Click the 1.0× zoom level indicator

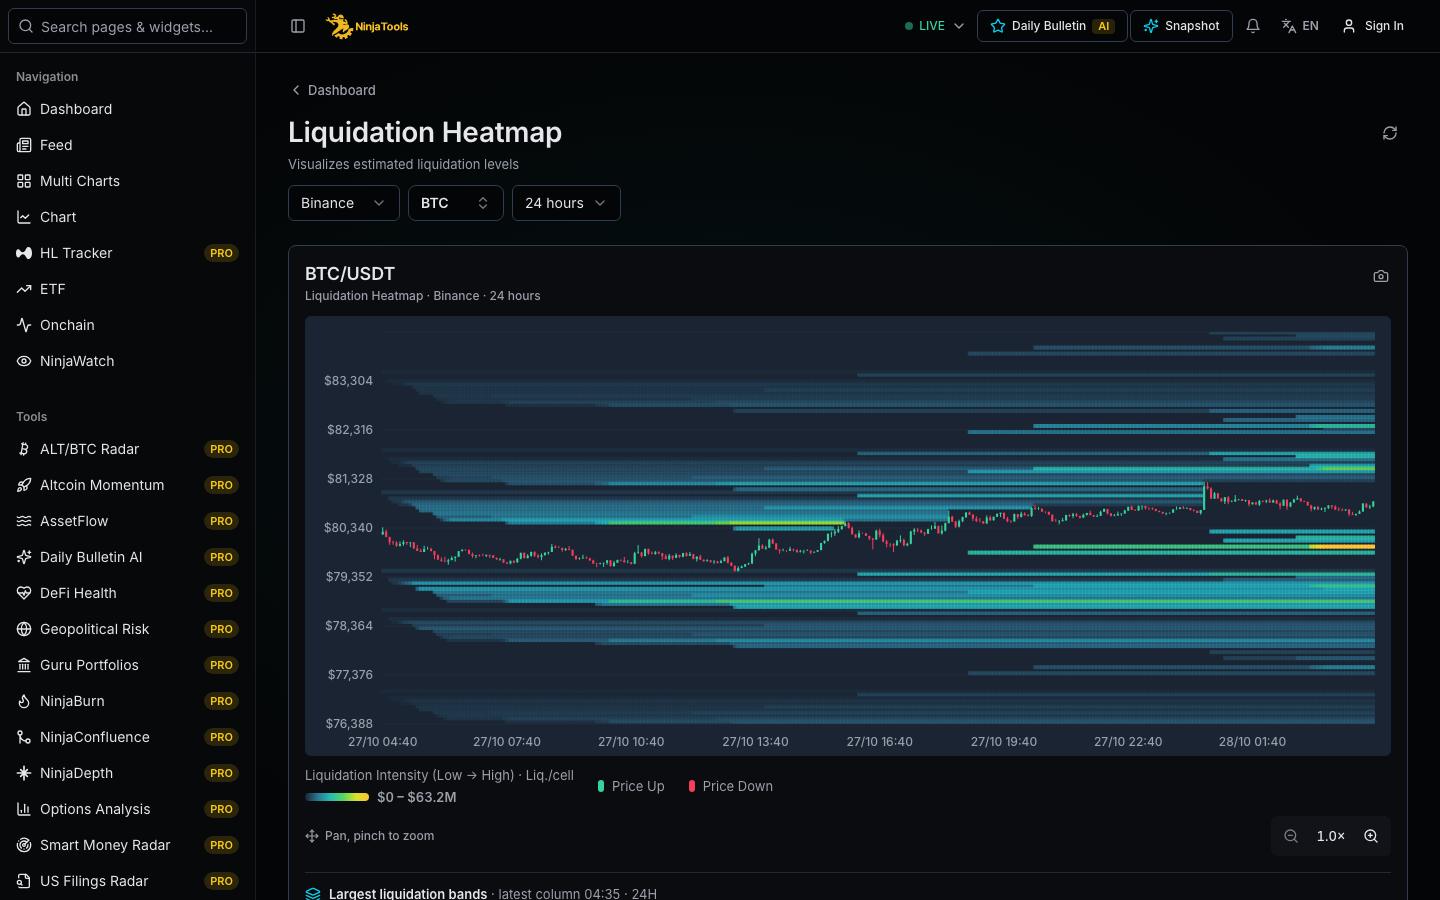(1331, 836)
